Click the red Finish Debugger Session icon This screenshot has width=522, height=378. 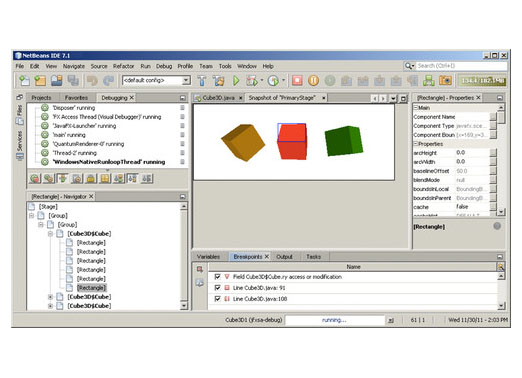(x=297, y=81)
